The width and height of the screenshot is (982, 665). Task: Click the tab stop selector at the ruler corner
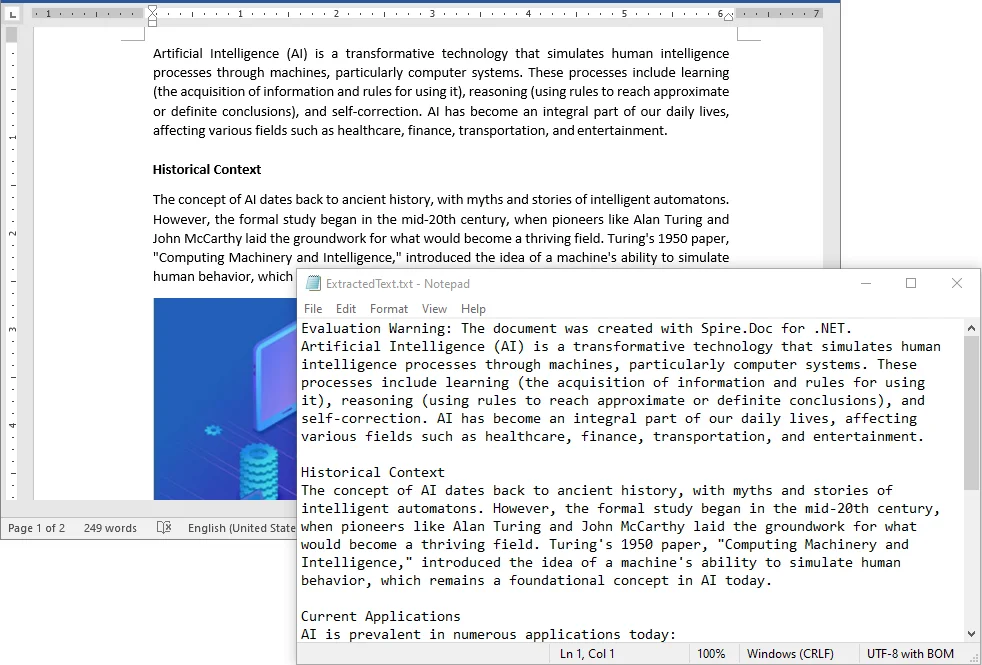click(x=12, y=13)
